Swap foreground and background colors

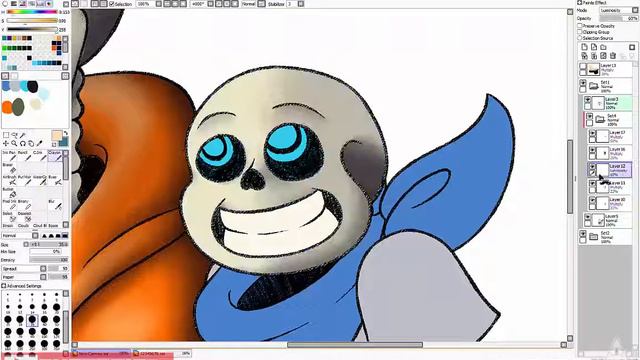(65, 133)
